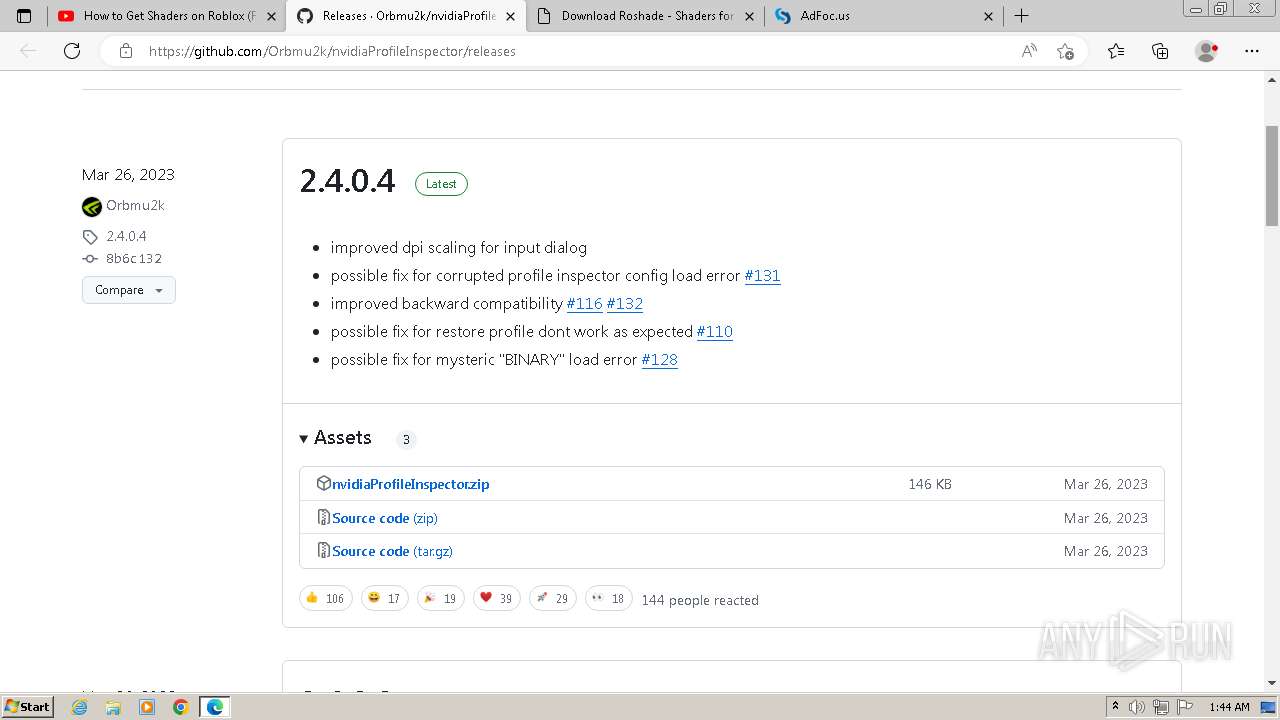The width and height of the screenshot is (1280, 720).
Task: Toggle eyes reaction with 18
Action: click(x=608, y=598)
